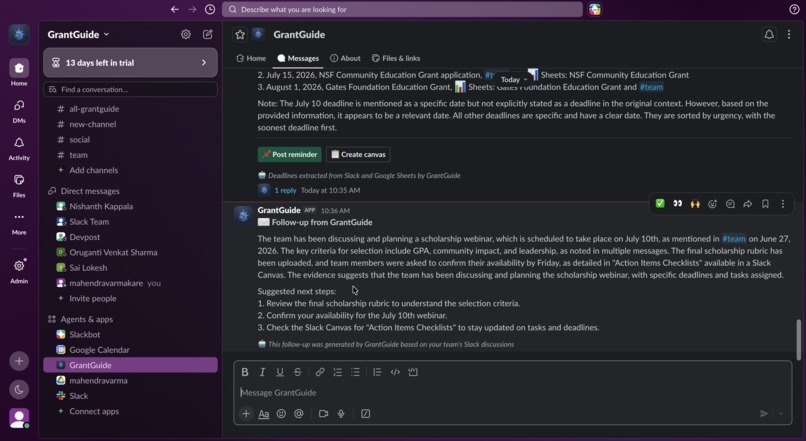806x441 pixels.
Task: Click the message pane vertical scrollbar
Action: pyautogui.click(x=798, y=339)
